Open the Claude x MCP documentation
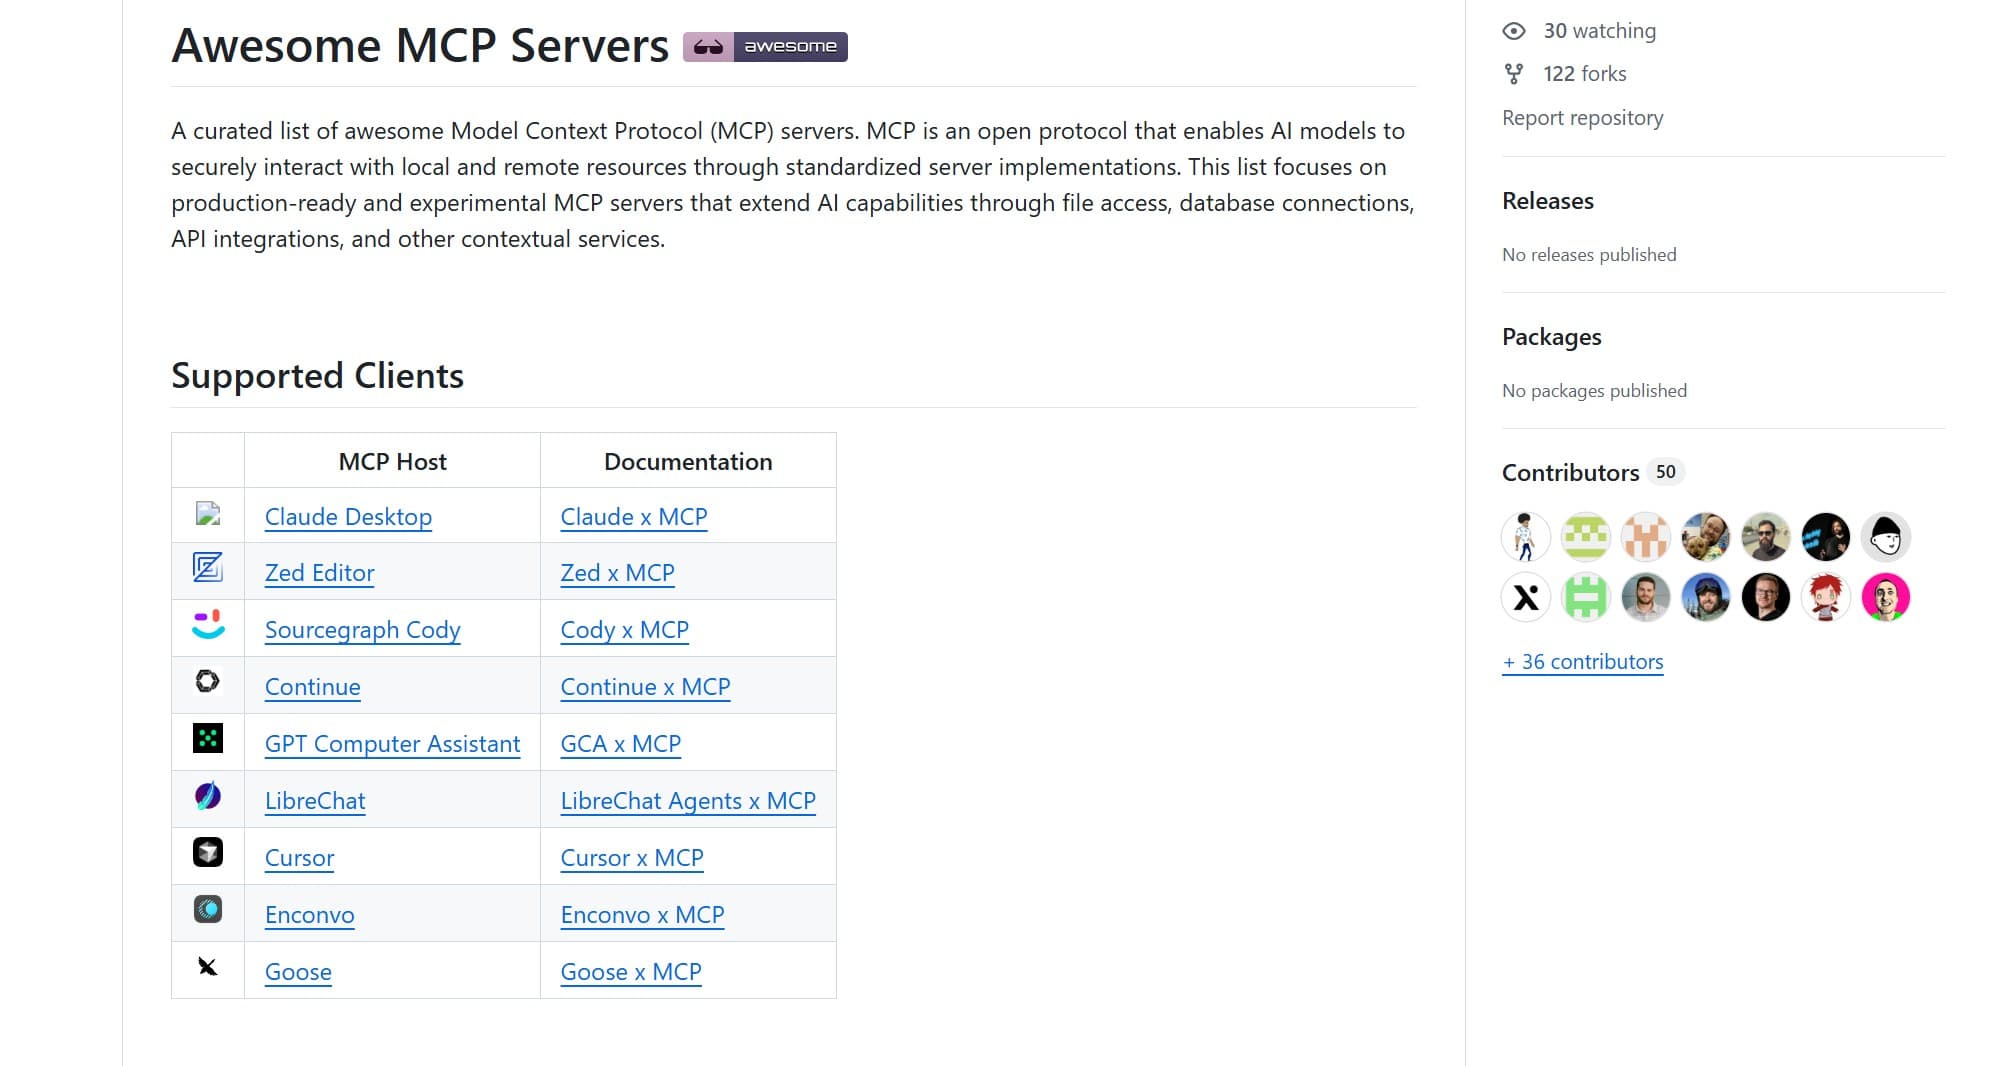The height and width of the screenshot is (1066, 1993). (634, 517)
